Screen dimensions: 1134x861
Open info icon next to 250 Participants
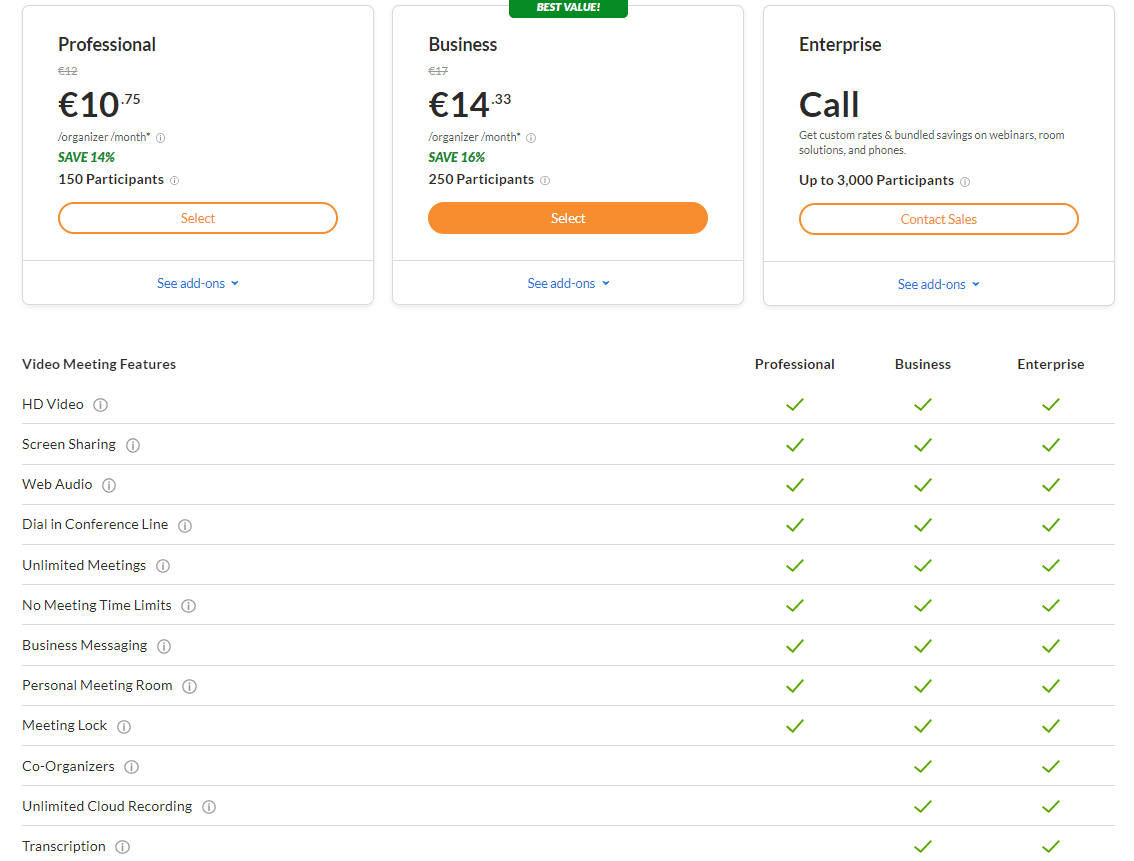[545, 180]
